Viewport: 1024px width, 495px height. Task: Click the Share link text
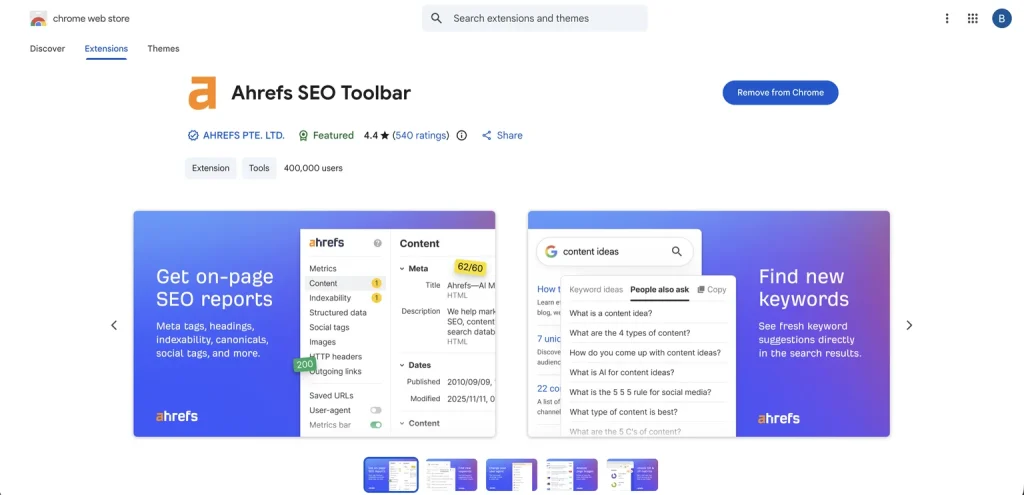[509, 135]
